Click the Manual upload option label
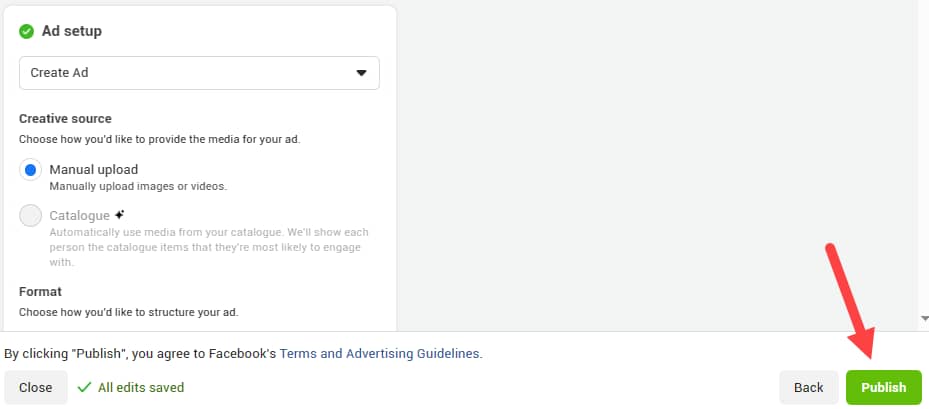Viewport: 929px width, 409px height. [94, 170]
